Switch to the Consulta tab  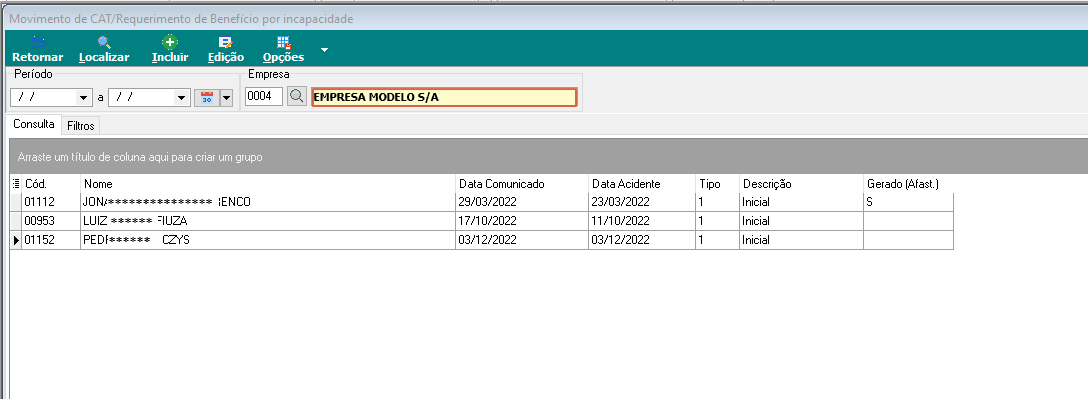pyautogui.click(x=34, y=124)
